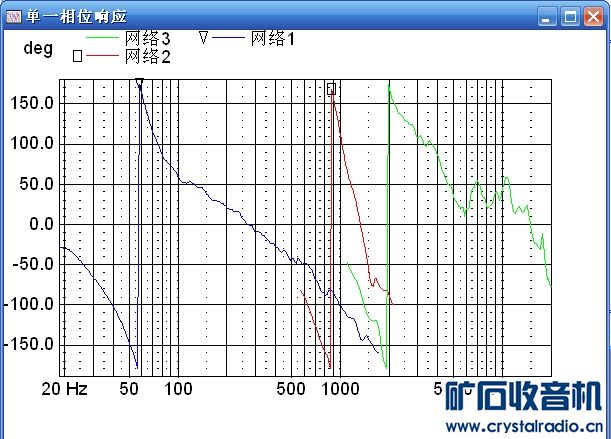611x439 pixels.
Task: Click the -150.0 y-axis value
Action: (29, 344)
